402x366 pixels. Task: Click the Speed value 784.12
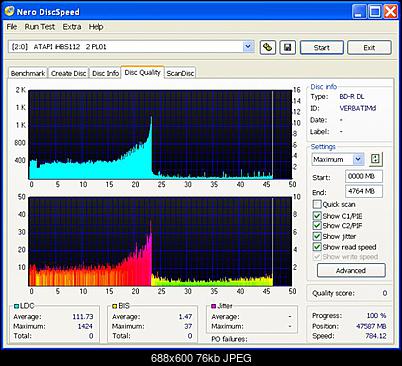click(376, 336)
